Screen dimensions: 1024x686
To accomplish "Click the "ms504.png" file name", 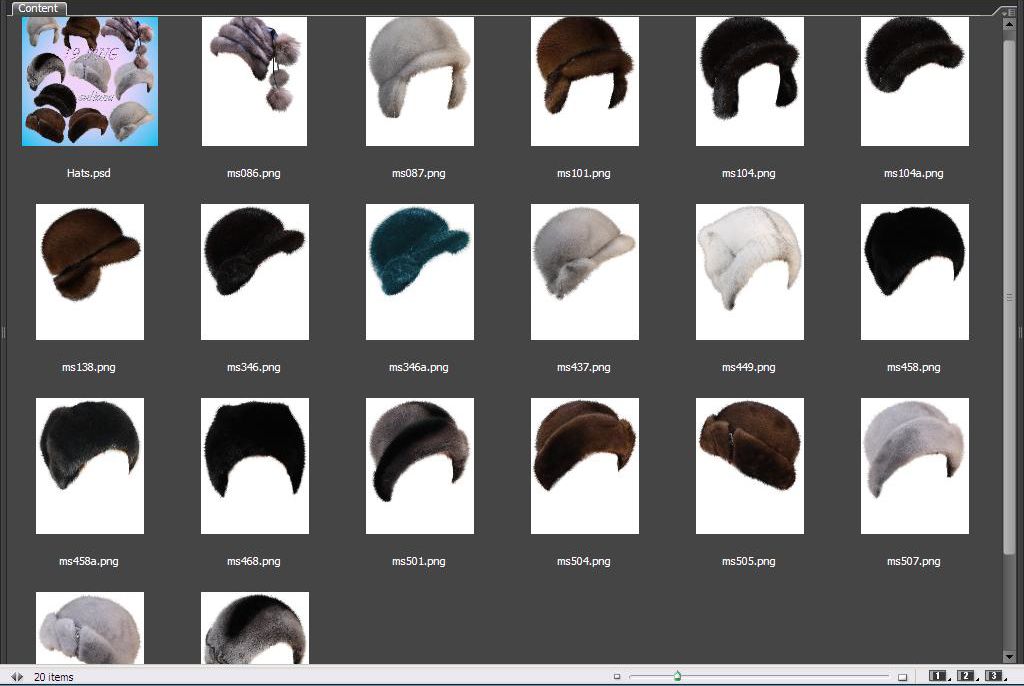I will [x=584, y=561].
